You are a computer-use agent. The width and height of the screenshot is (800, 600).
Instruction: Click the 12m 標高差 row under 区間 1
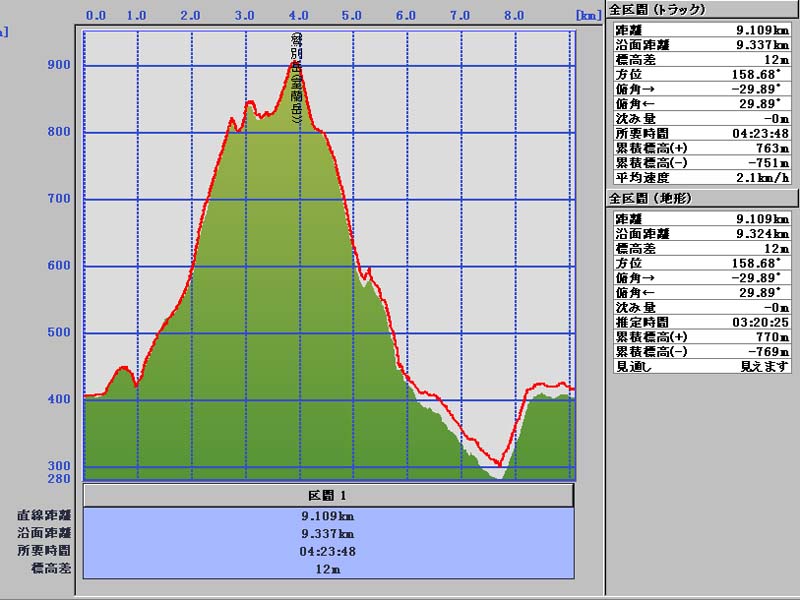[x=328, y=568]
